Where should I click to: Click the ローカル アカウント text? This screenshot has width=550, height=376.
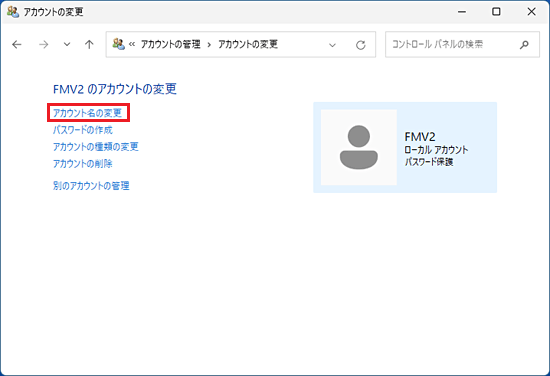(436, 150)
